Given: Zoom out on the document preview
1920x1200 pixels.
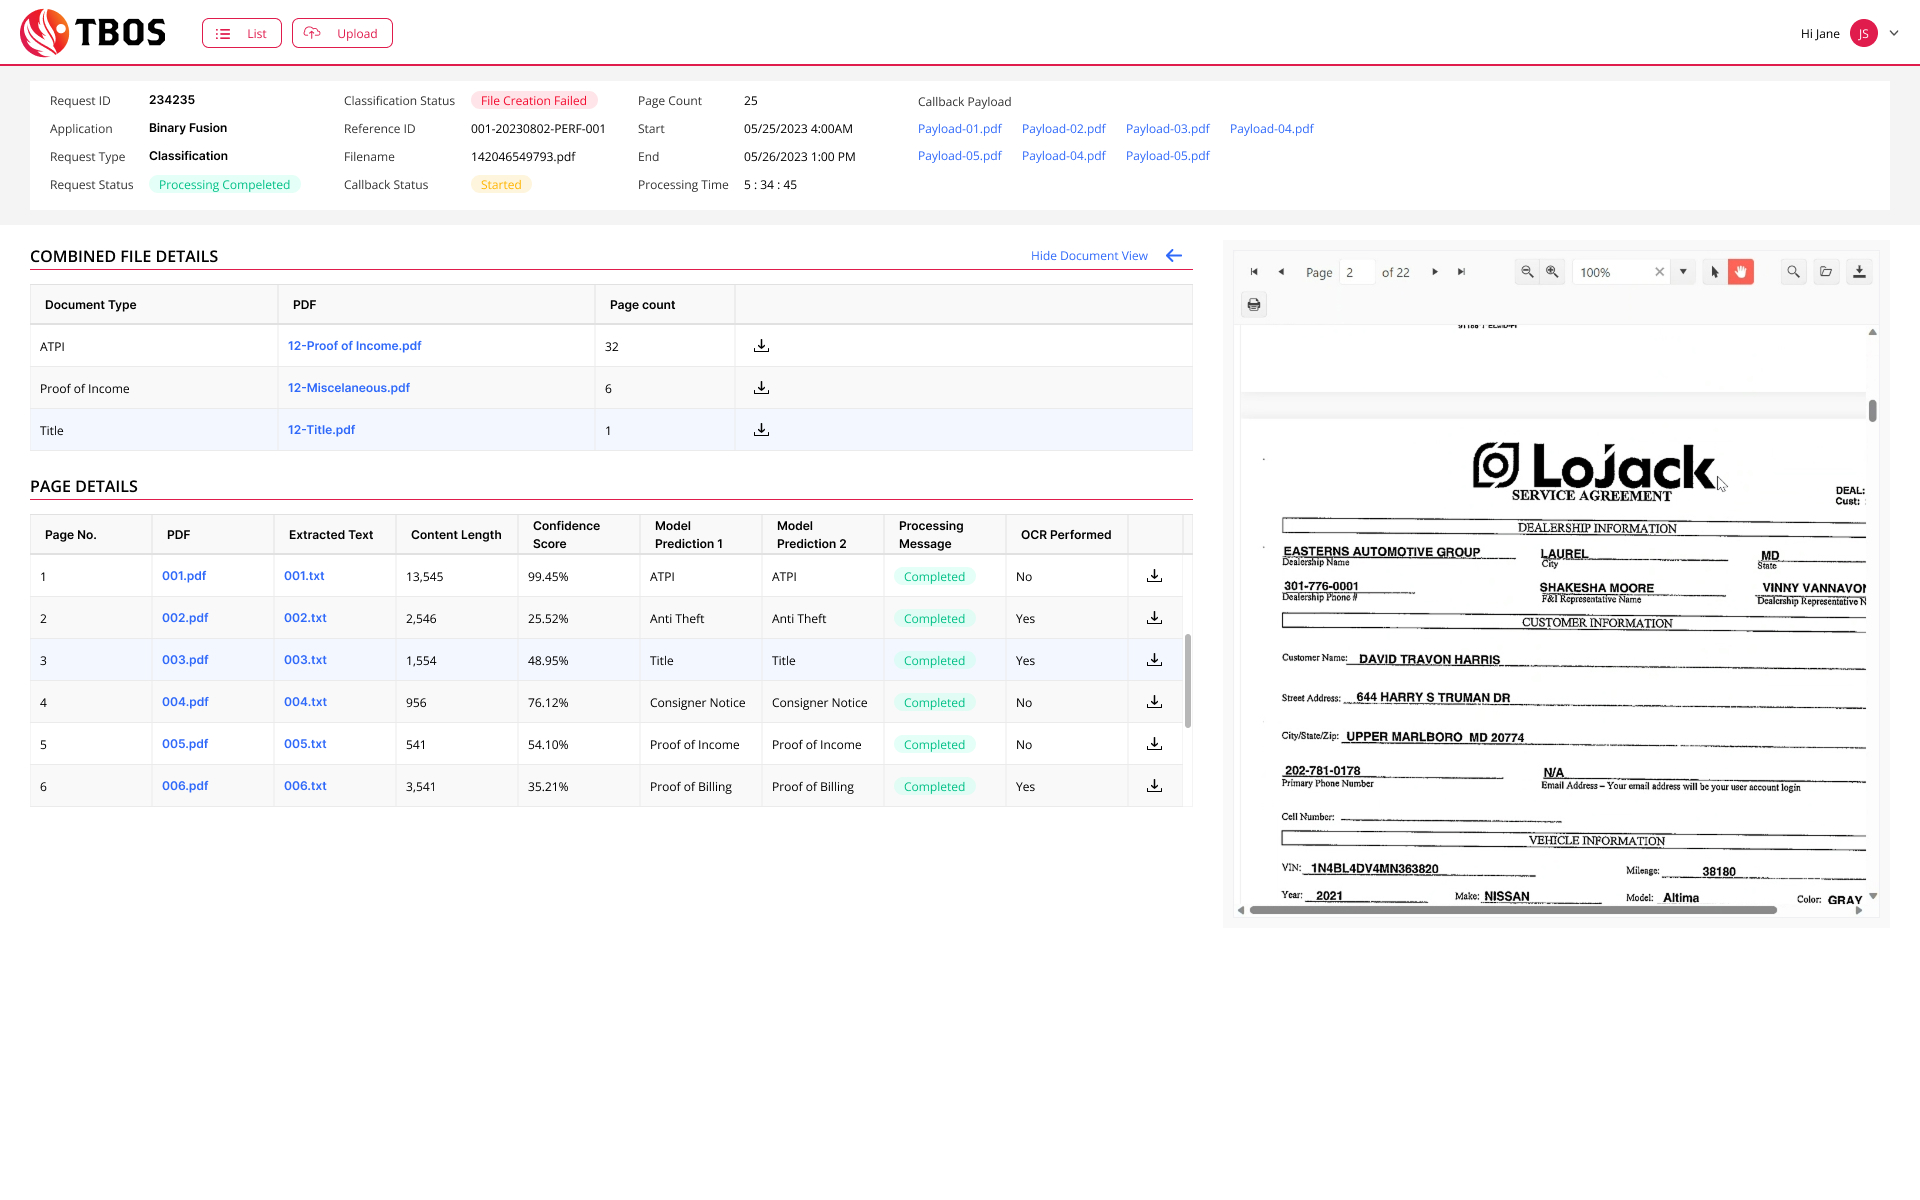Looking at the screenshot, I should click(1528, 271).
